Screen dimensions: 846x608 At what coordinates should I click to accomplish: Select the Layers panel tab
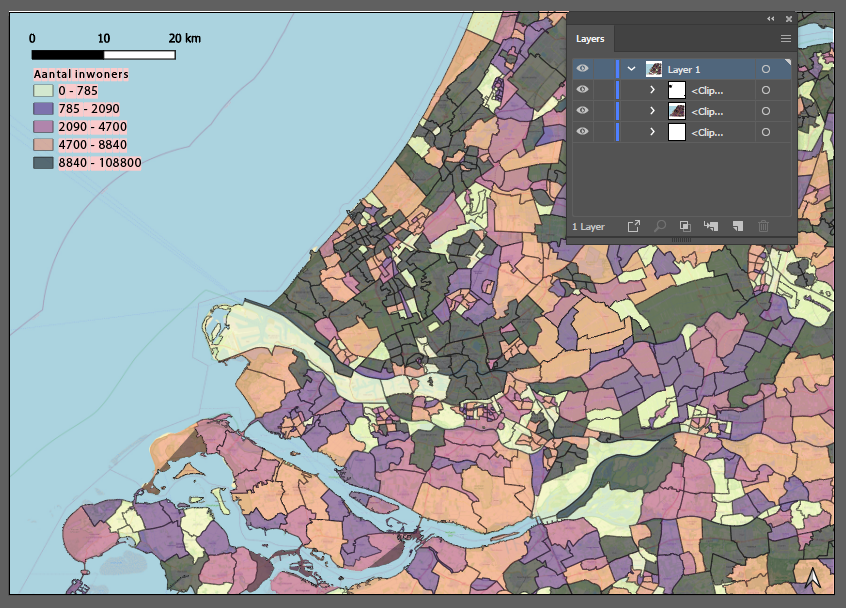(590, 39)
